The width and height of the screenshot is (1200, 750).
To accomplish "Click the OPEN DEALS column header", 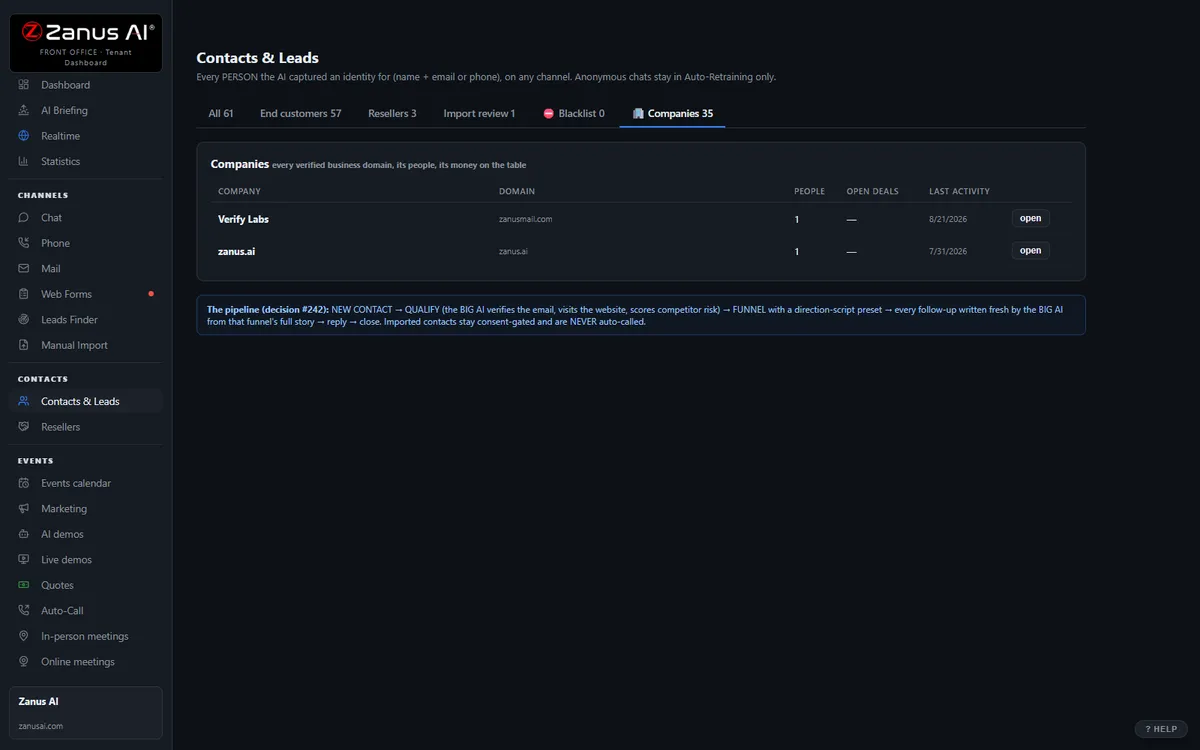I will 872,191.
